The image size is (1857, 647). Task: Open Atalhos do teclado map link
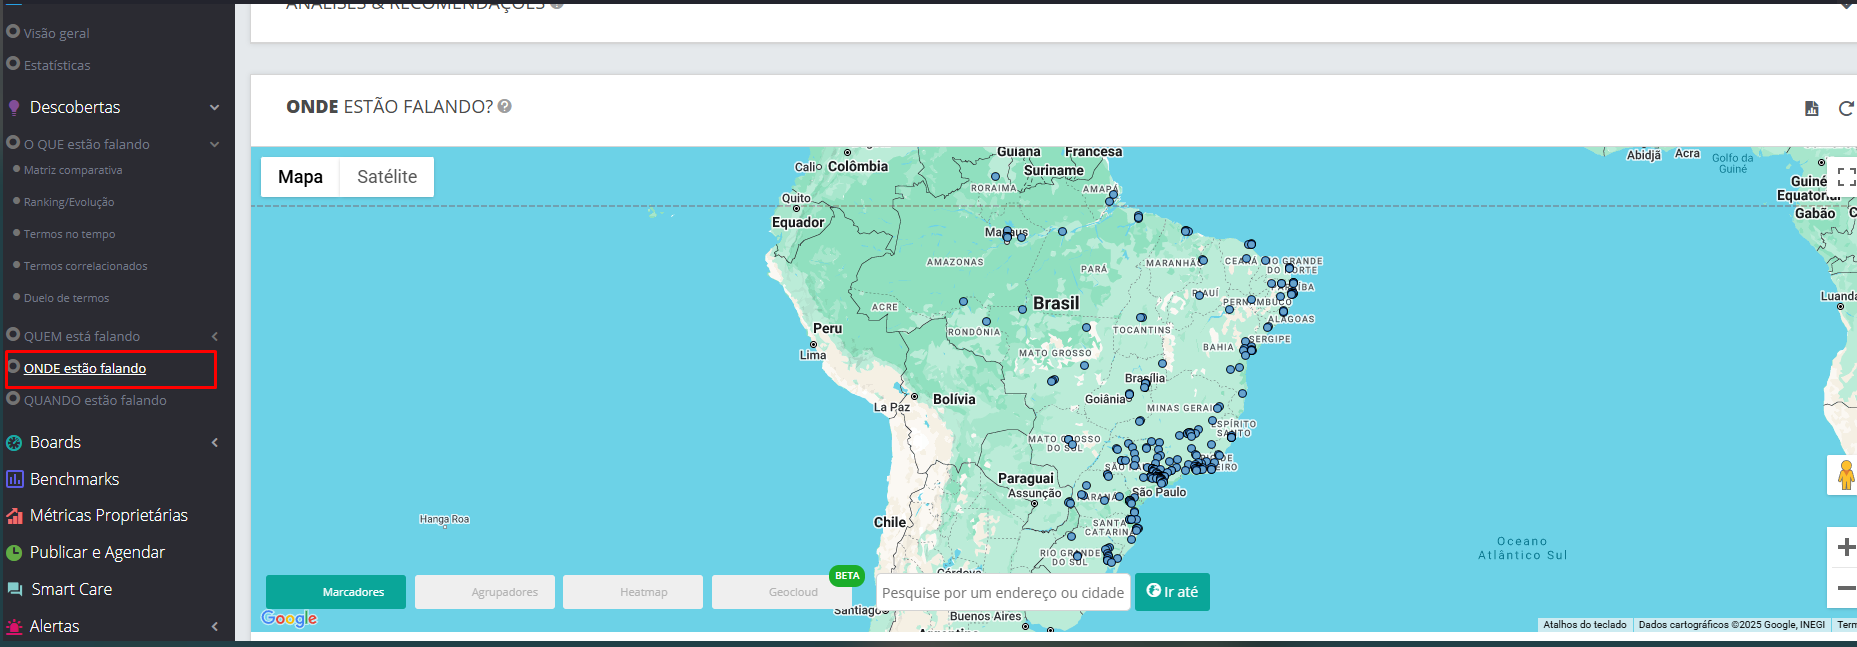coord(1585,625)
